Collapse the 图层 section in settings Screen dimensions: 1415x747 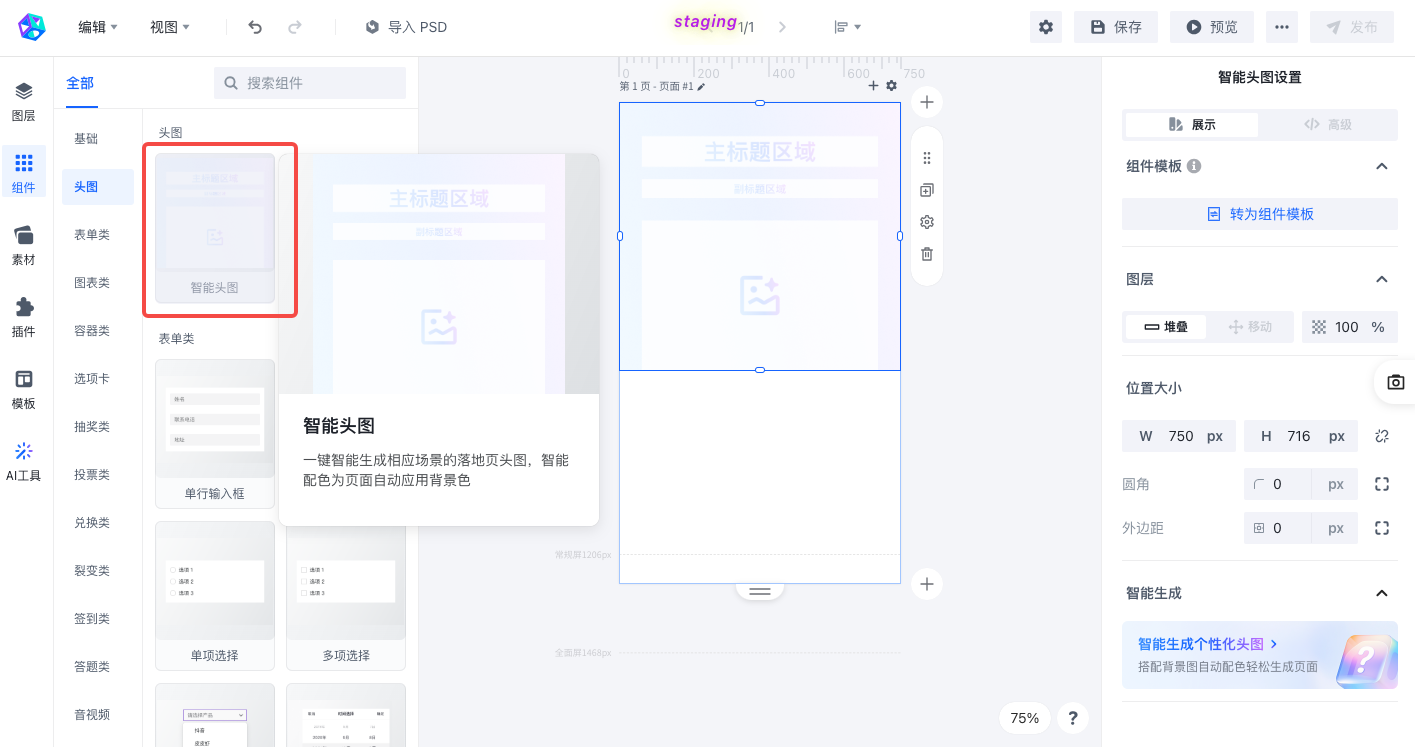click(x=1382, y=279)
